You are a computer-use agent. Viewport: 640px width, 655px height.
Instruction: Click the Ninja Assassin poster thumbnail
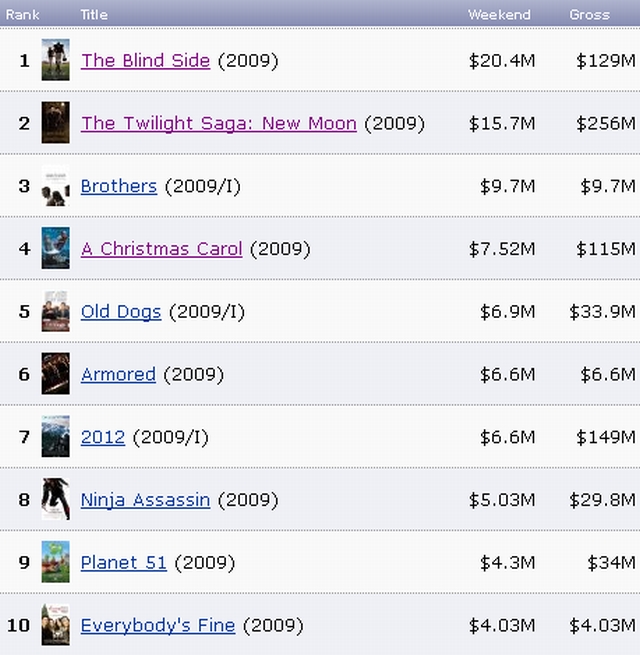point(55,499)
